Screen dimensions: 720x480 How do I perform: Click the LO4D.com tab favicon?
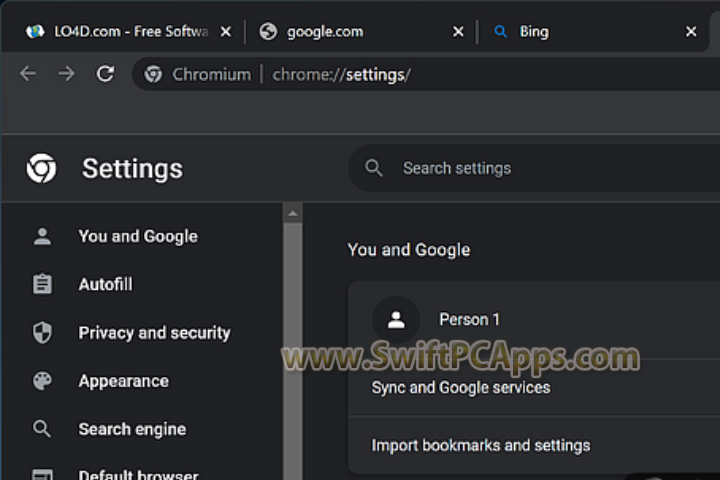(35, 31)
